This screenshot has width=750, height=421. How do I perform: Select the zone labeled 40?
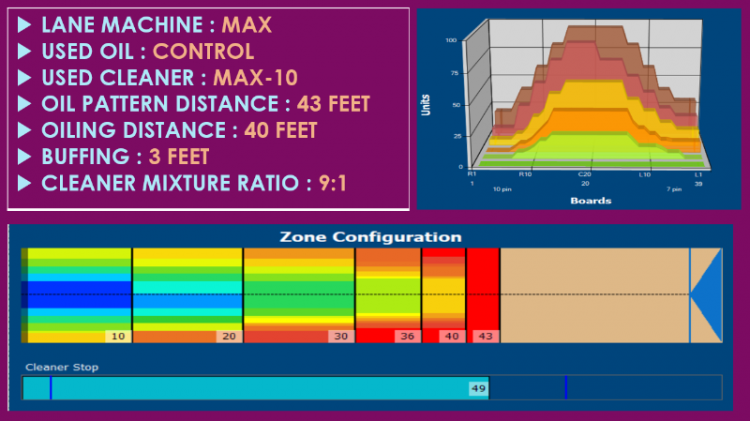pos(443,295)
